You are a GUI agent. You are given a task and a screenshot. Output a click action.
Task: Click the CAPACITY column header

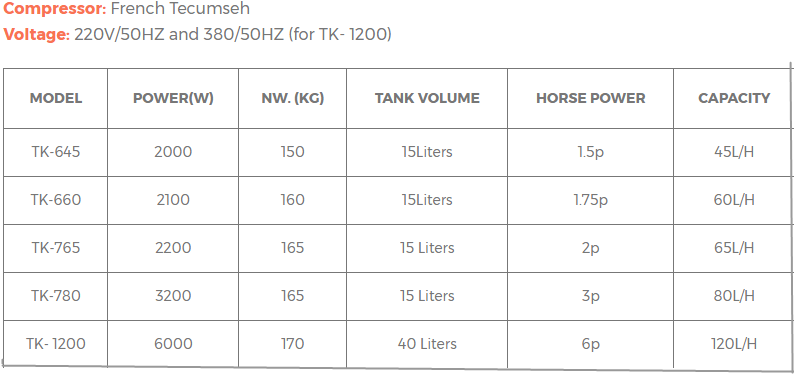(733, 98)
